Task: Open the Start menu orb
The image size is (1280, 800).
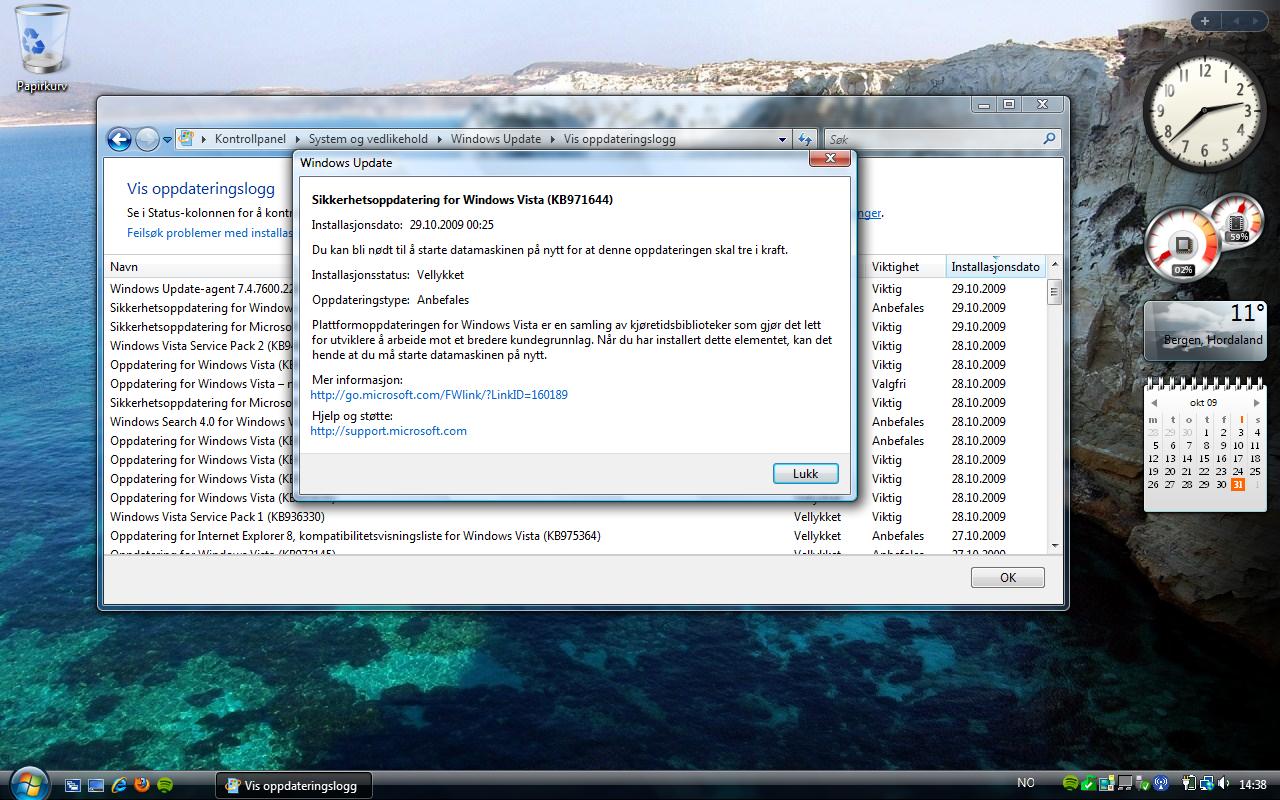Action: 27,783
